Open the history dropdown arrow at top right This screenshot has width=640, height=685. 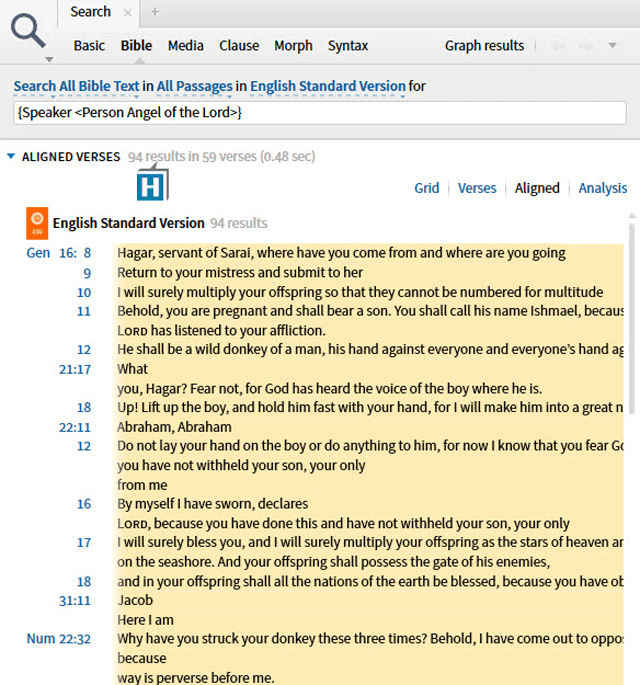point(613,46)
